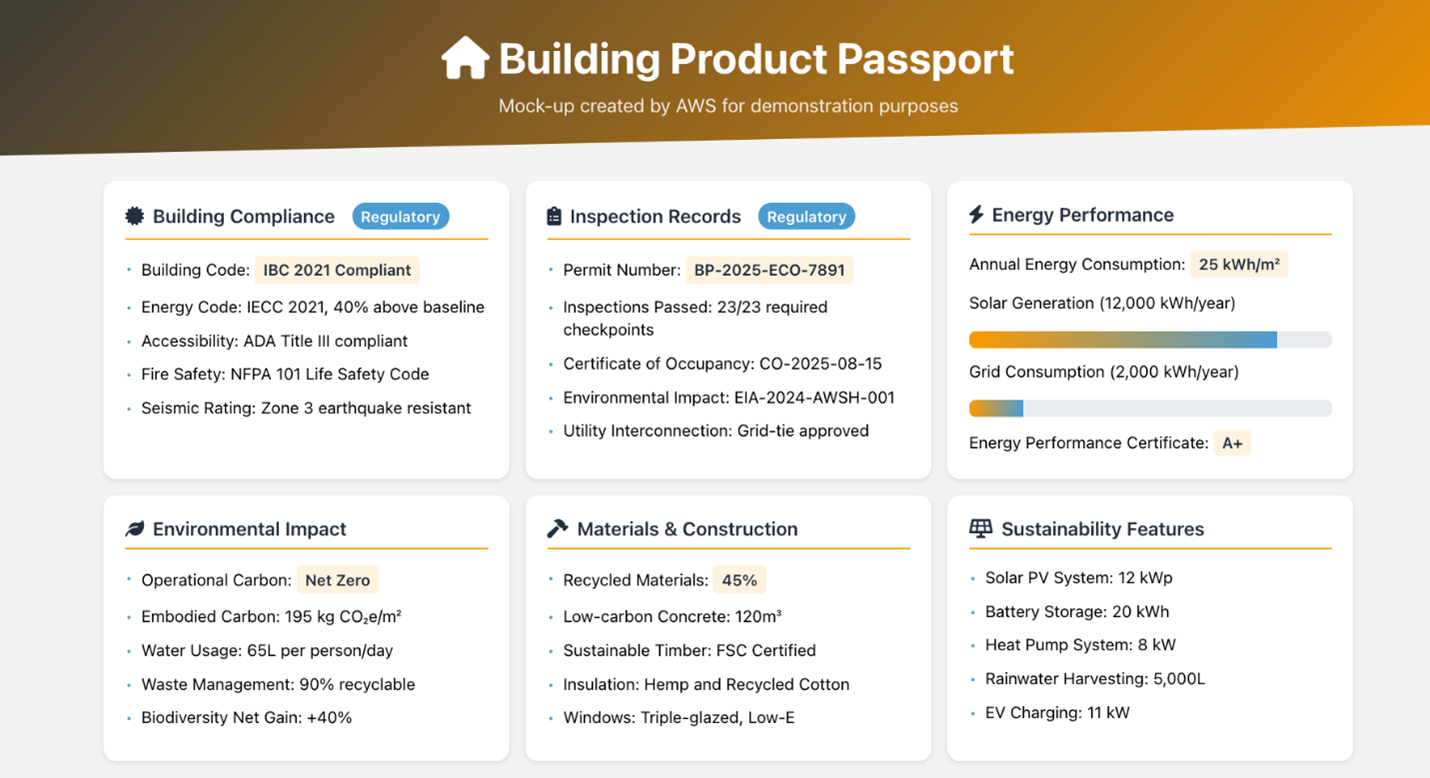This screenshot has height=778, width=1430.
Task: Click the Certificate of Occupancy list item
Action: (x=722, y=364)
